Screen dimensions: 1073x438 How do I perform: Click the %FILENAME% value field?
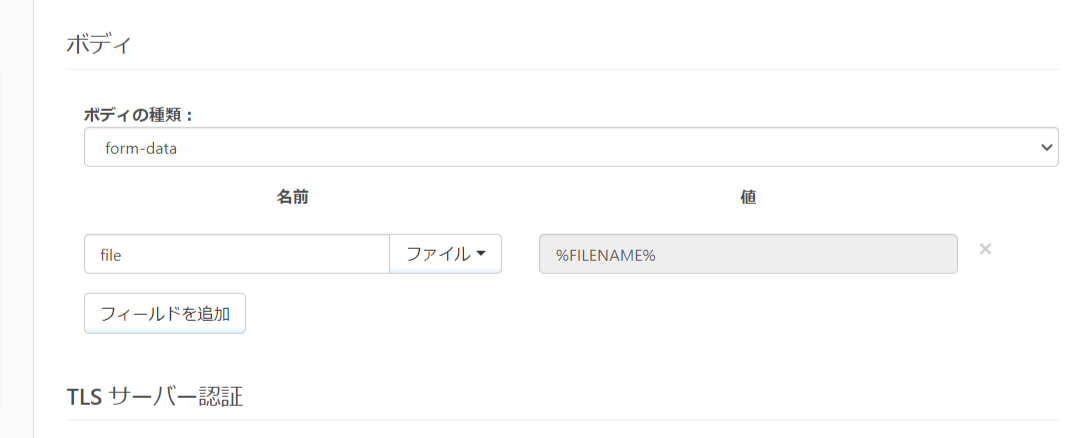747,254
